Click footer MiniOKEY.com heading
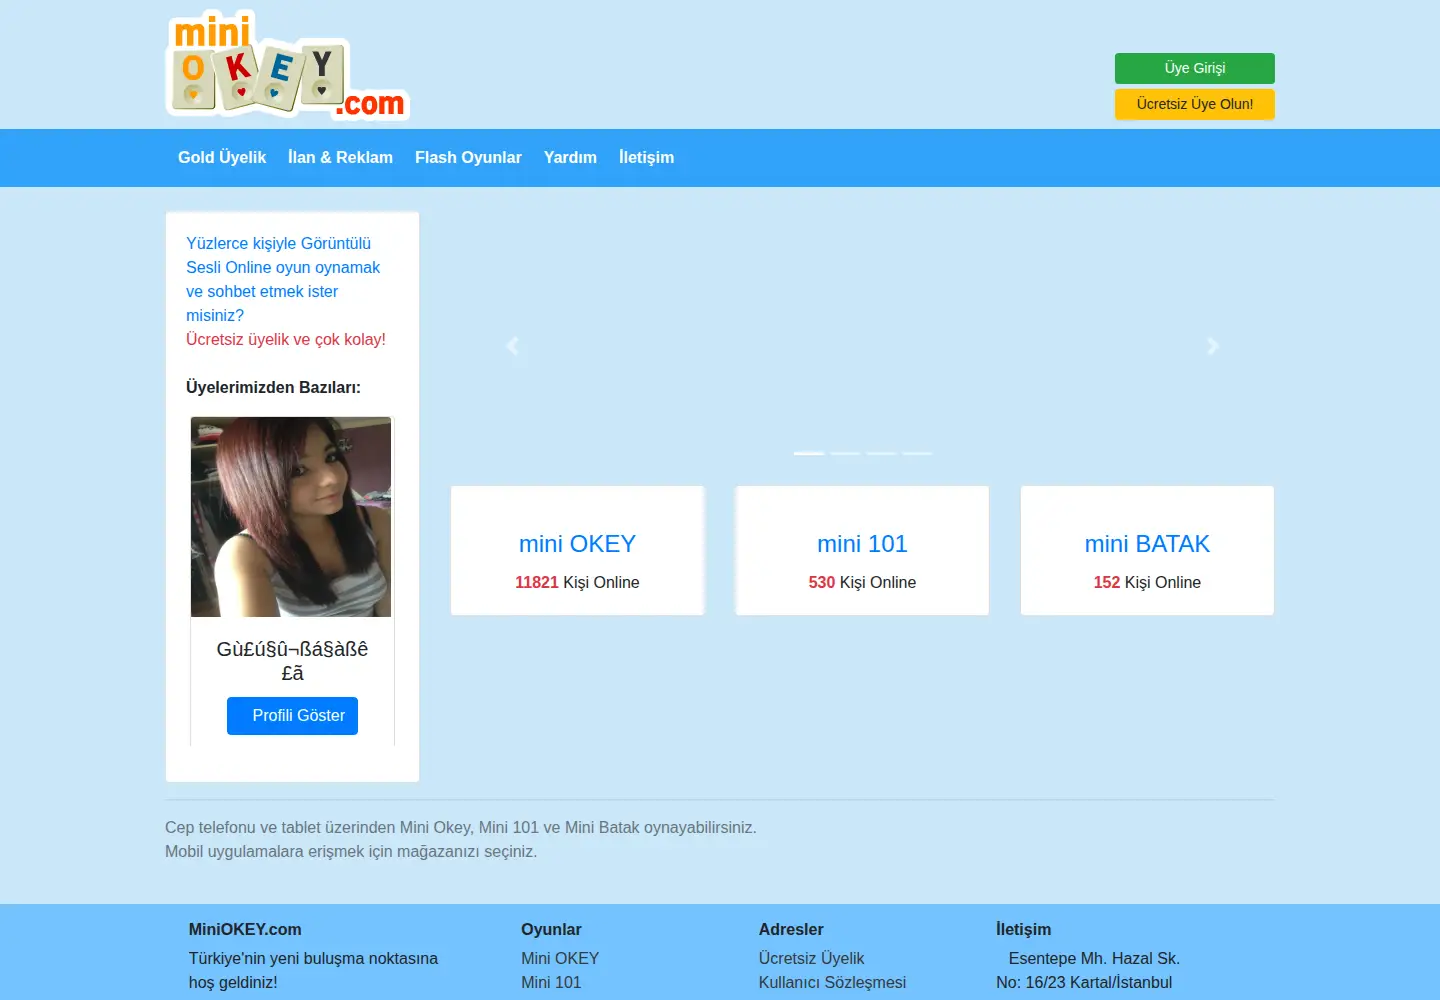 point(245,929)
